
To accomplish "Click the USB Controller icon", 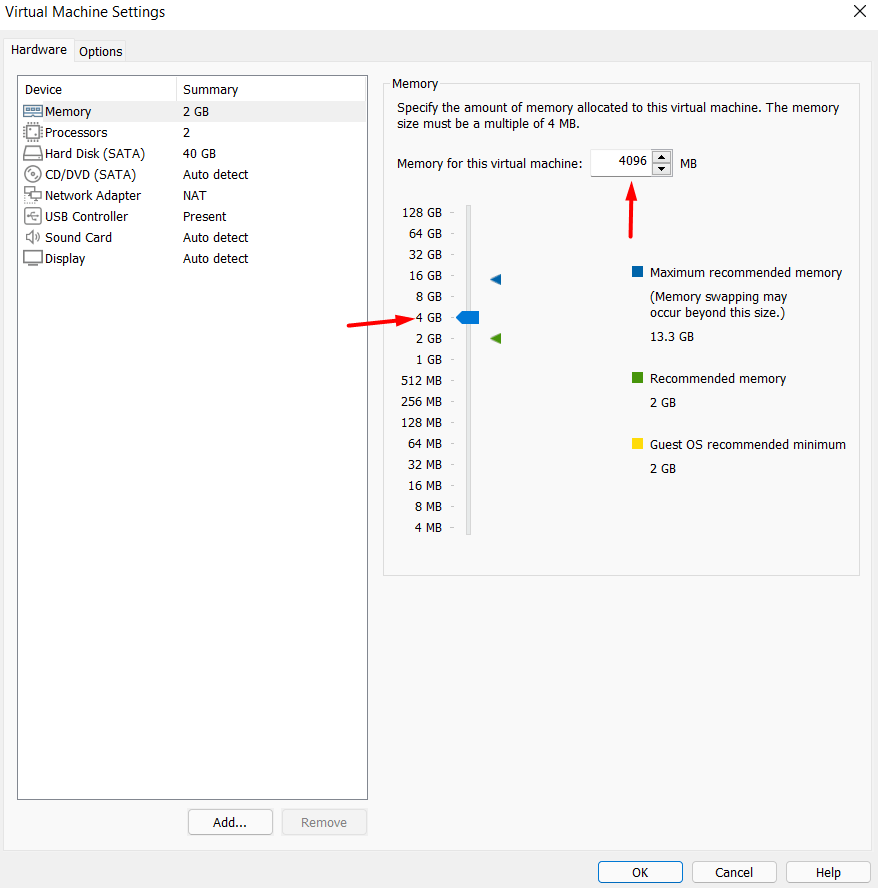I will [x=32, y=217].
